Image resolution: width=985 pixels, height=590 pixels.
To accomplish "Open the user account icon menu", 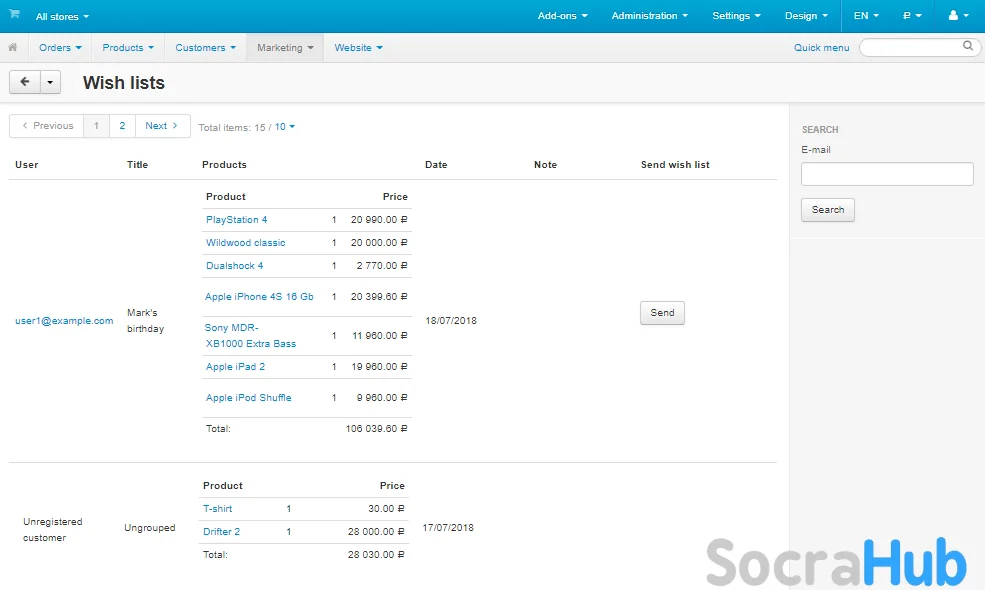I will click(x=958, y=16).
